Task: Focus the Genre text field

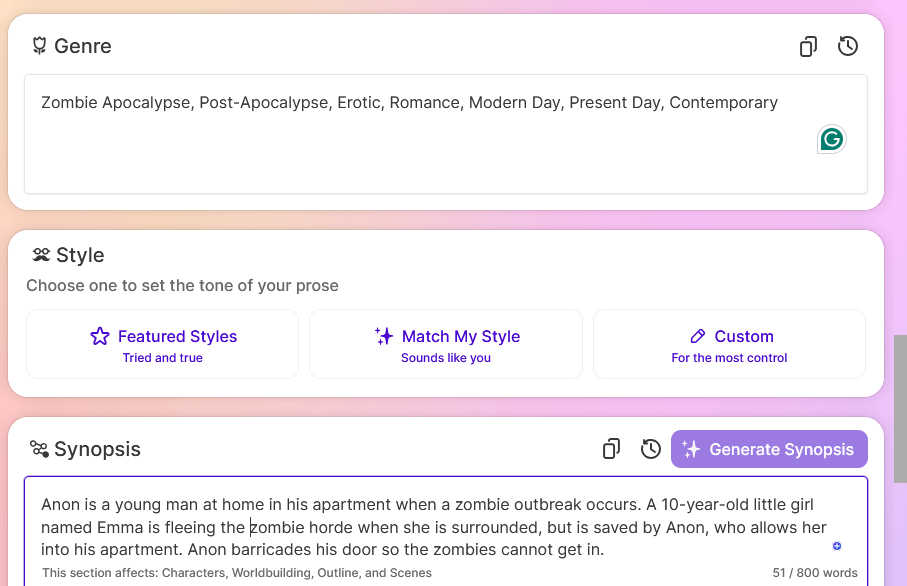Action: tap(446, 134)
